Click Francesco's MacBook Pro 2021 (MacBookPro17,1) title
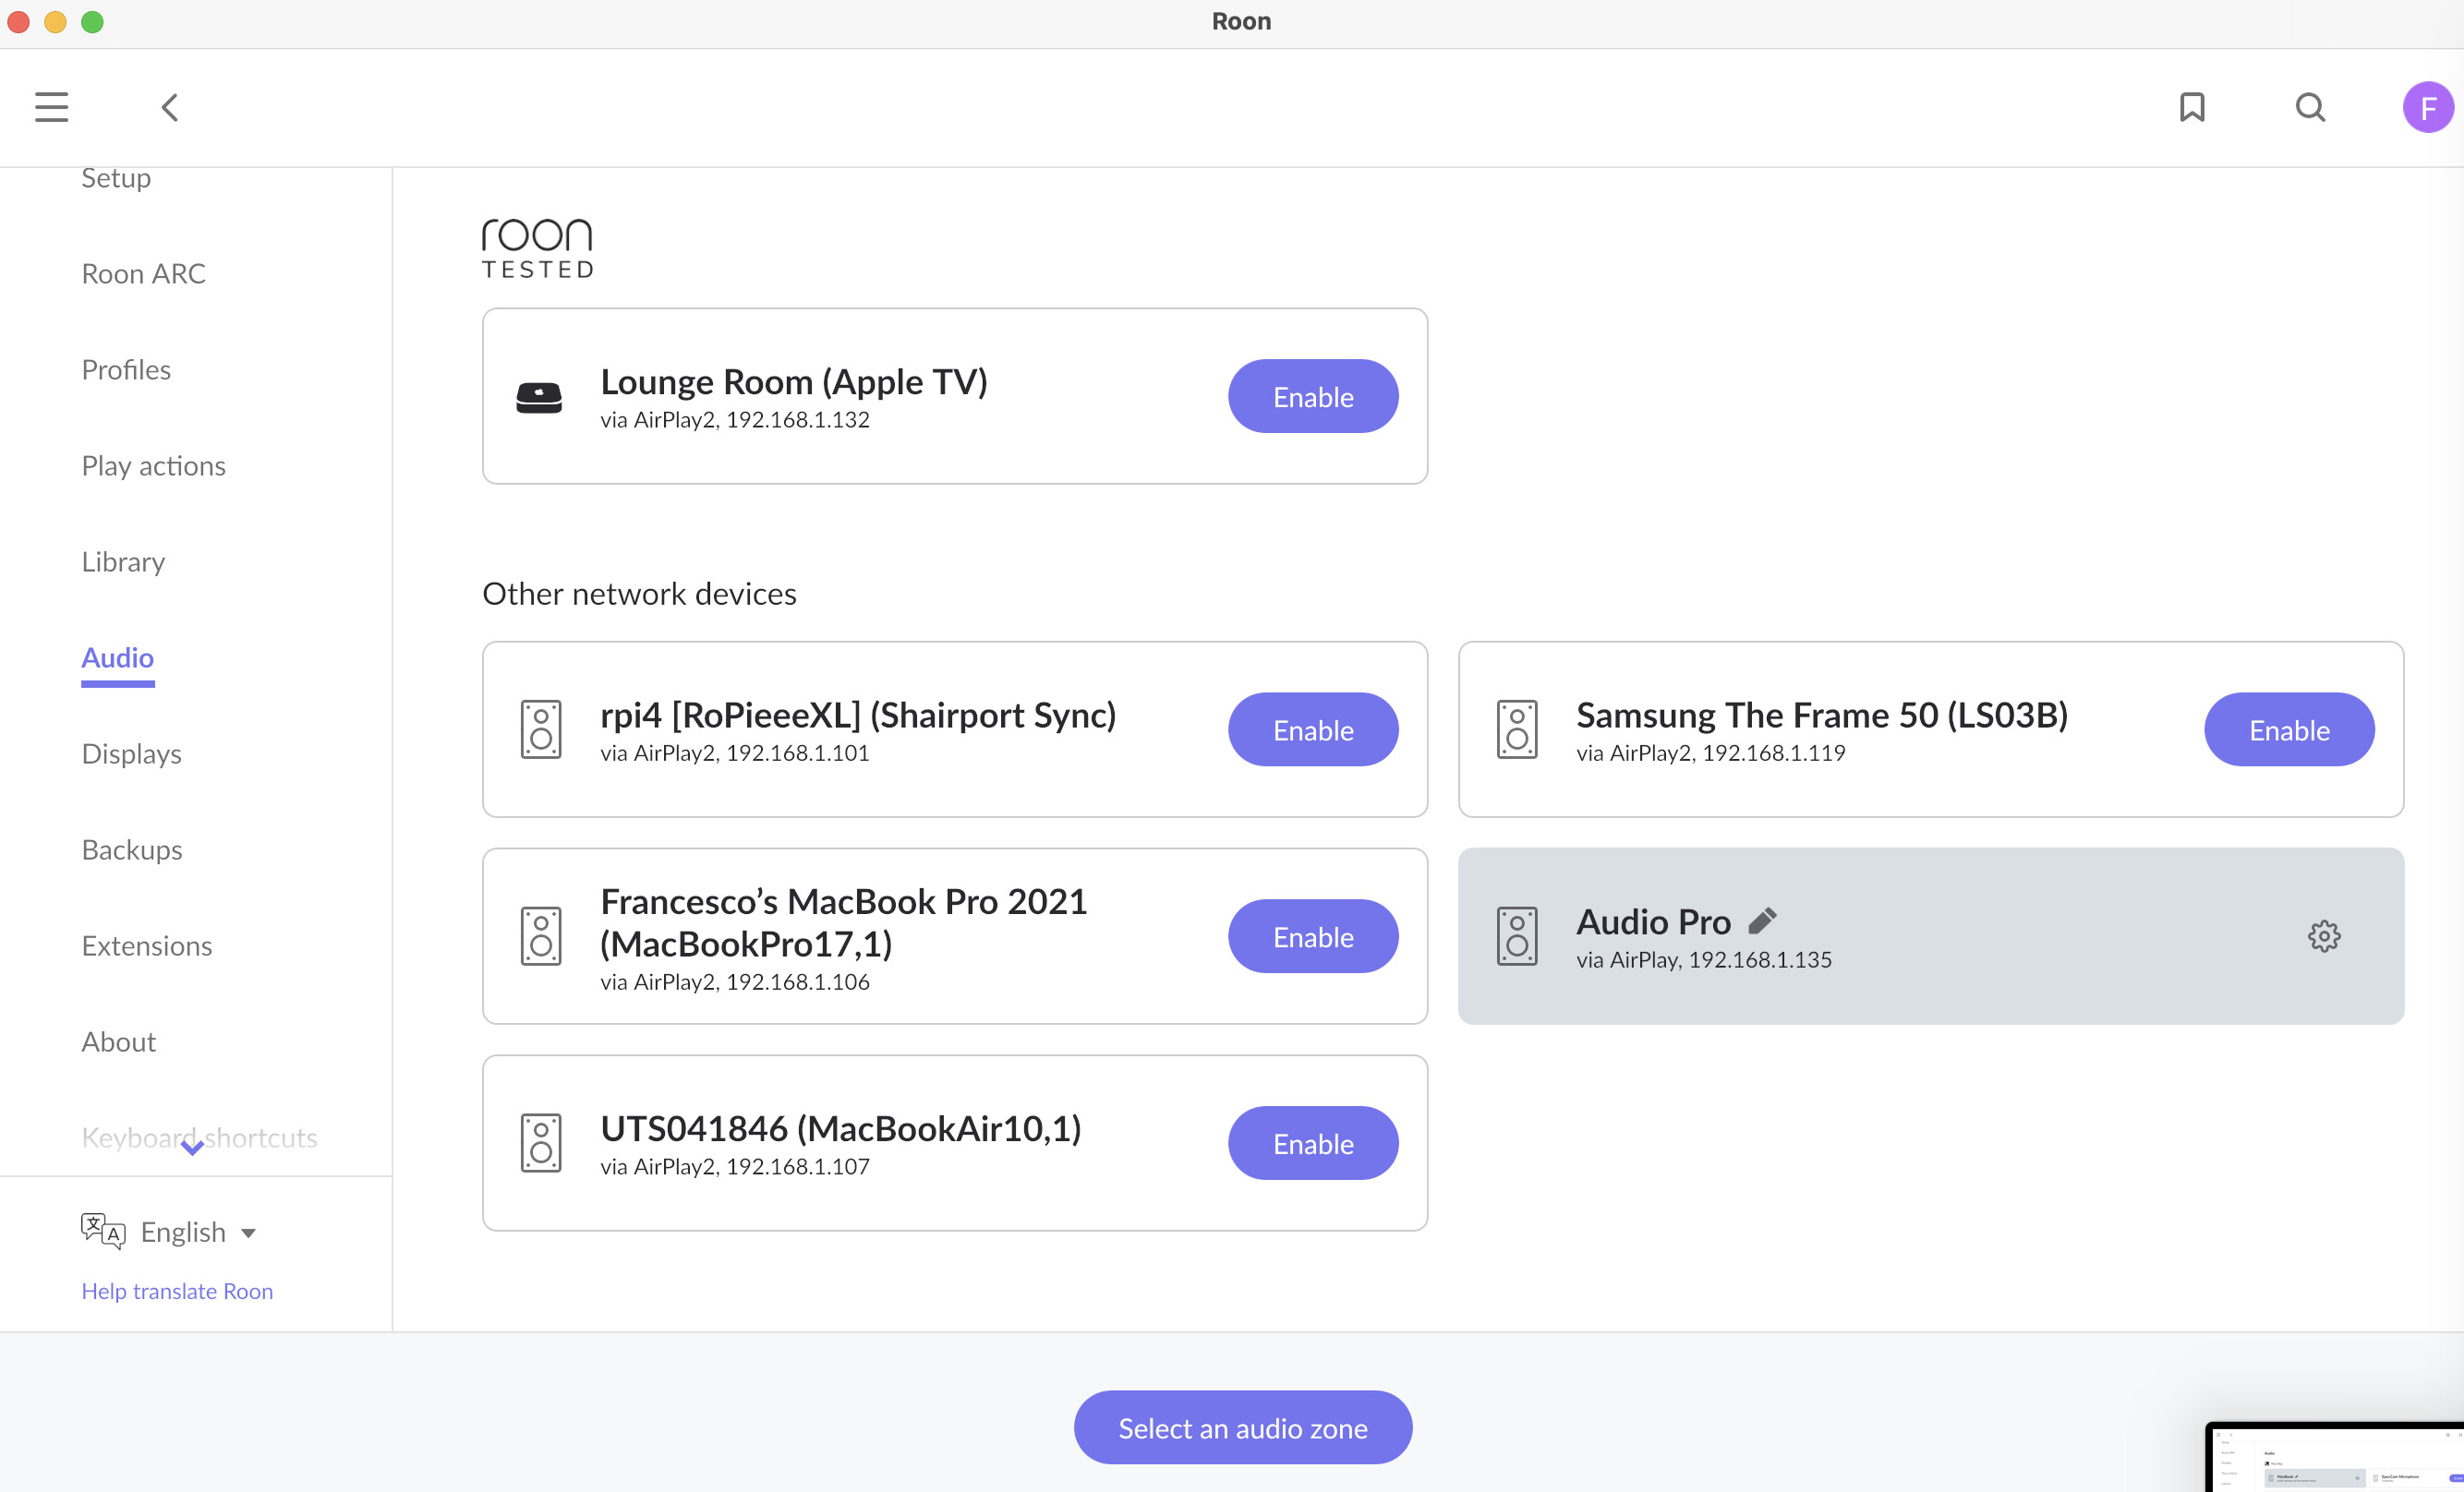2464x1492 pixels. pyautogui.click(x=843, y=922)
